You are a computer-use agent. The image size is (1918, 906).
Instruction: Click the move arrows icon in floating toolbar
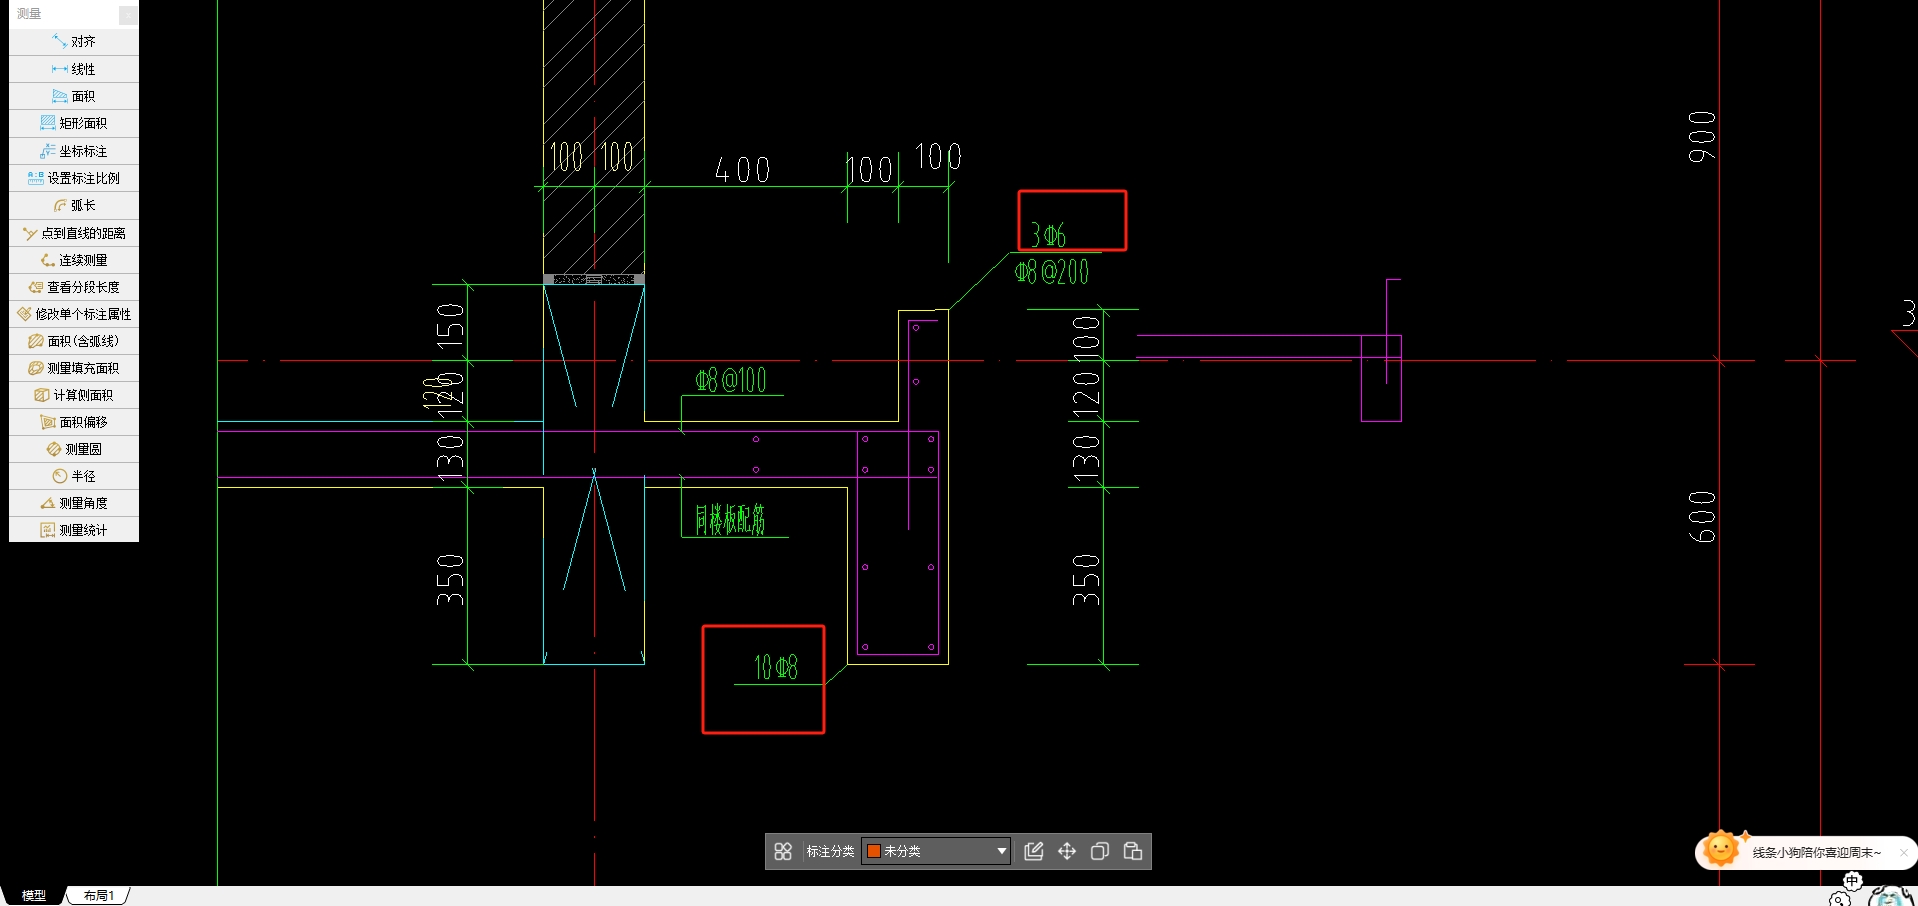click(1067, 851)
